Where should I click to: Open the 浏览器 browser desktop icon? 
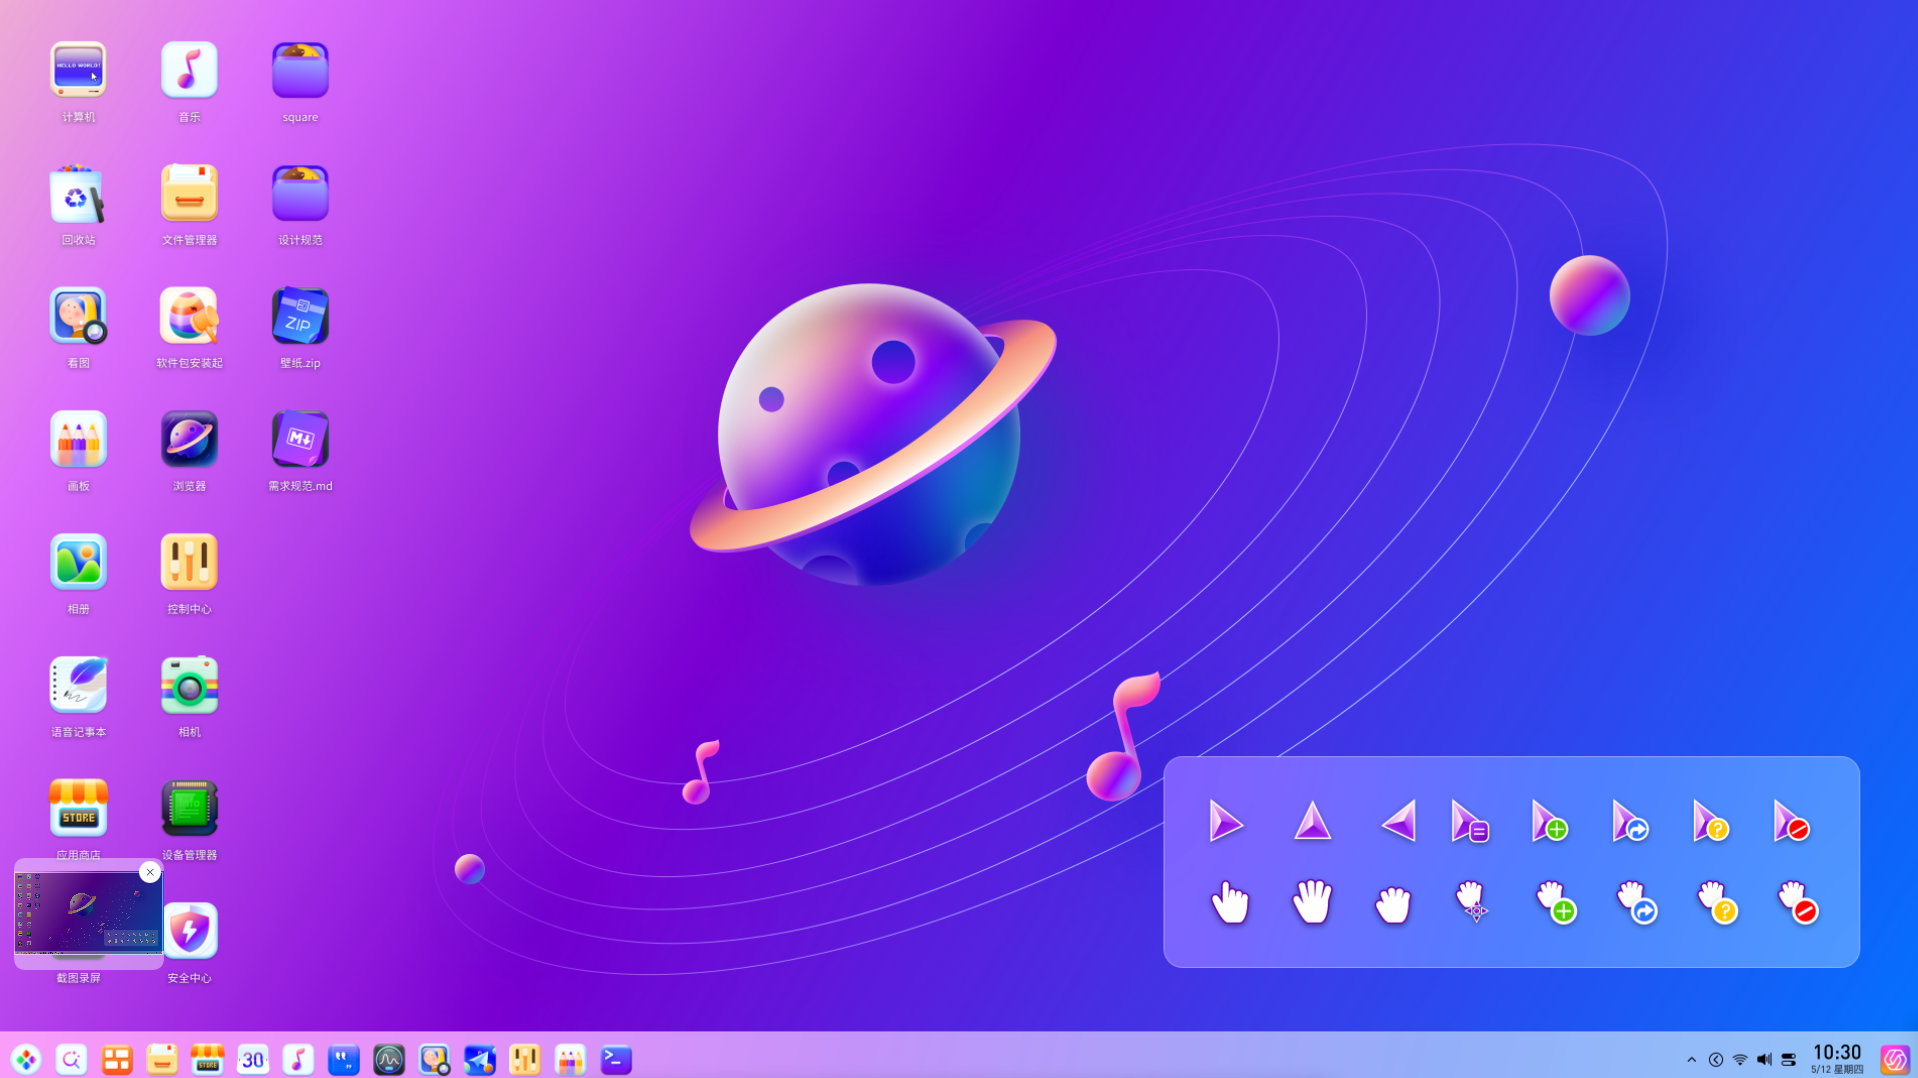click(x=189, y=439)
